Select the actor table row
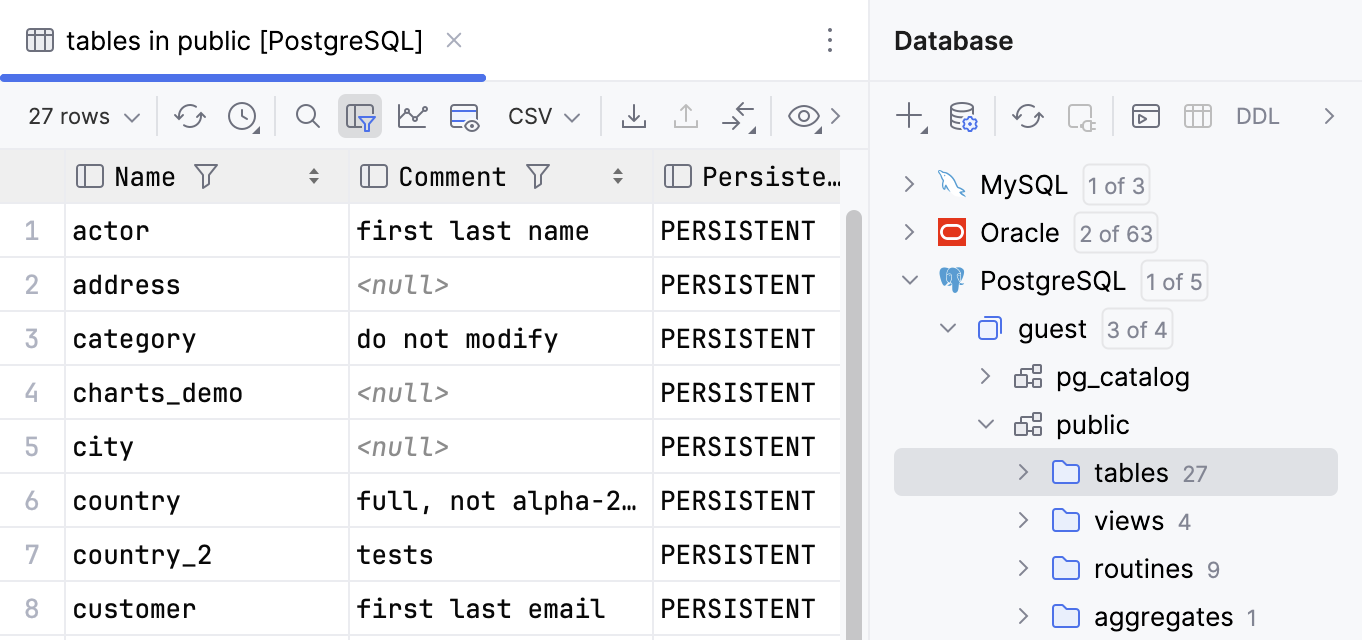The height and width of the screenshot is (640, 1362). [110, 230]
